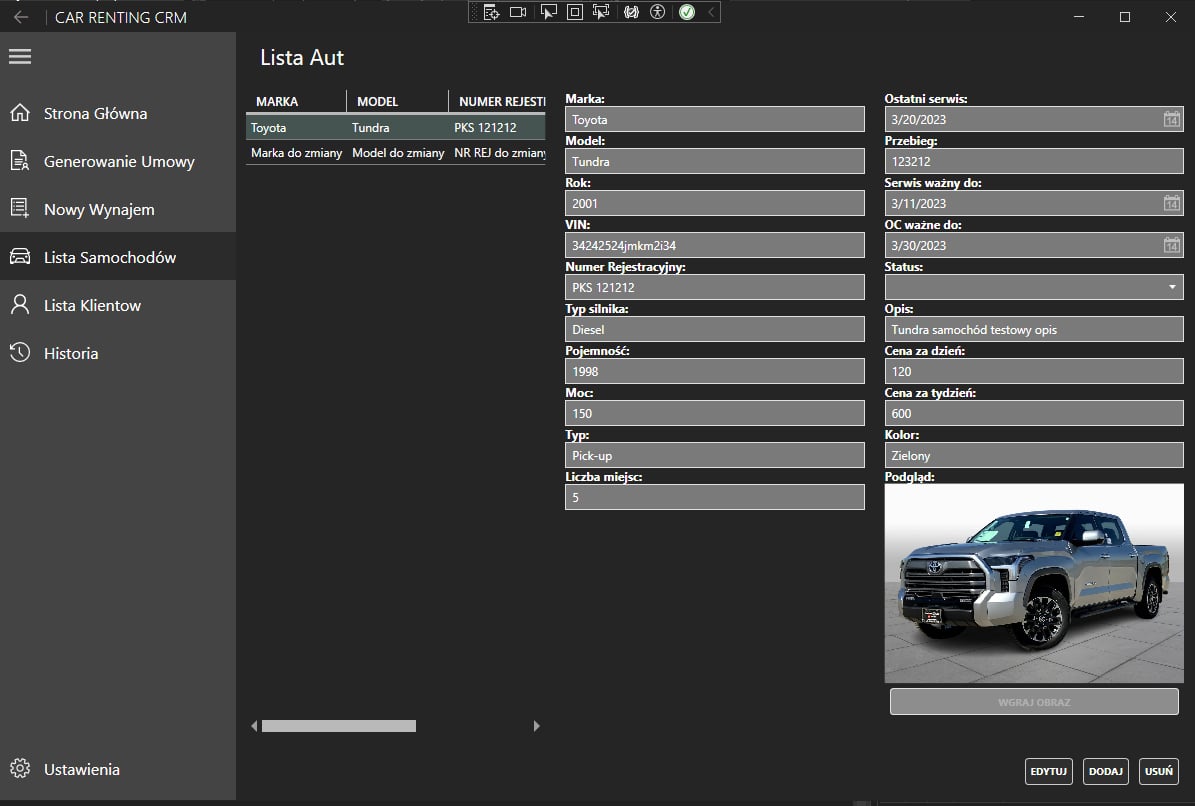Click the Cena za tydzień field
The height and width of the screenshot is (806, 1195).
coord(1034,413)
